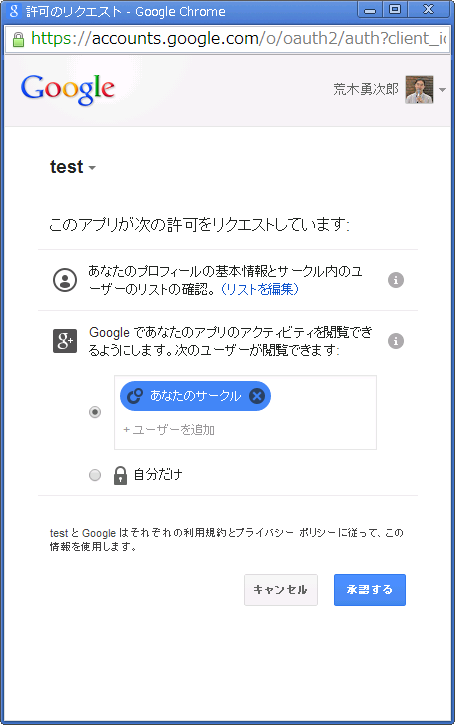Viewport: 455px width, 725px height.
Task: Click the 承認する button
Action: pos(370,590)
